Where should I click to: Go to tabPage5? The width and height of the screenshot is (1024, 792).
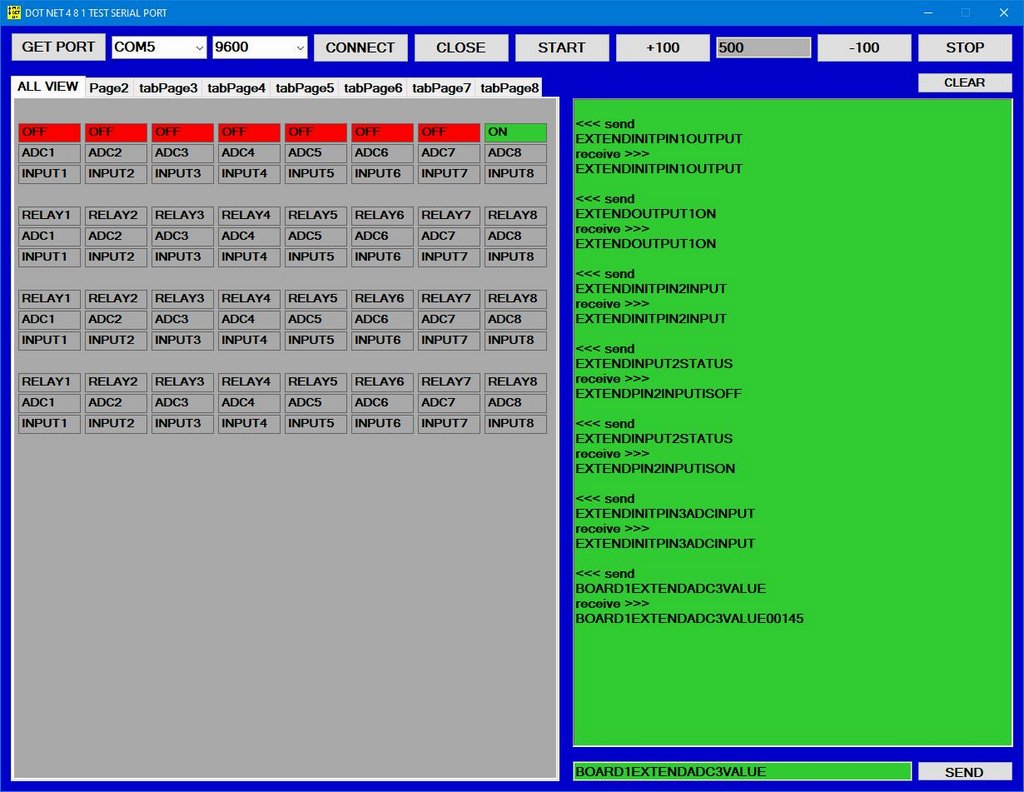[x=304, y=88]
